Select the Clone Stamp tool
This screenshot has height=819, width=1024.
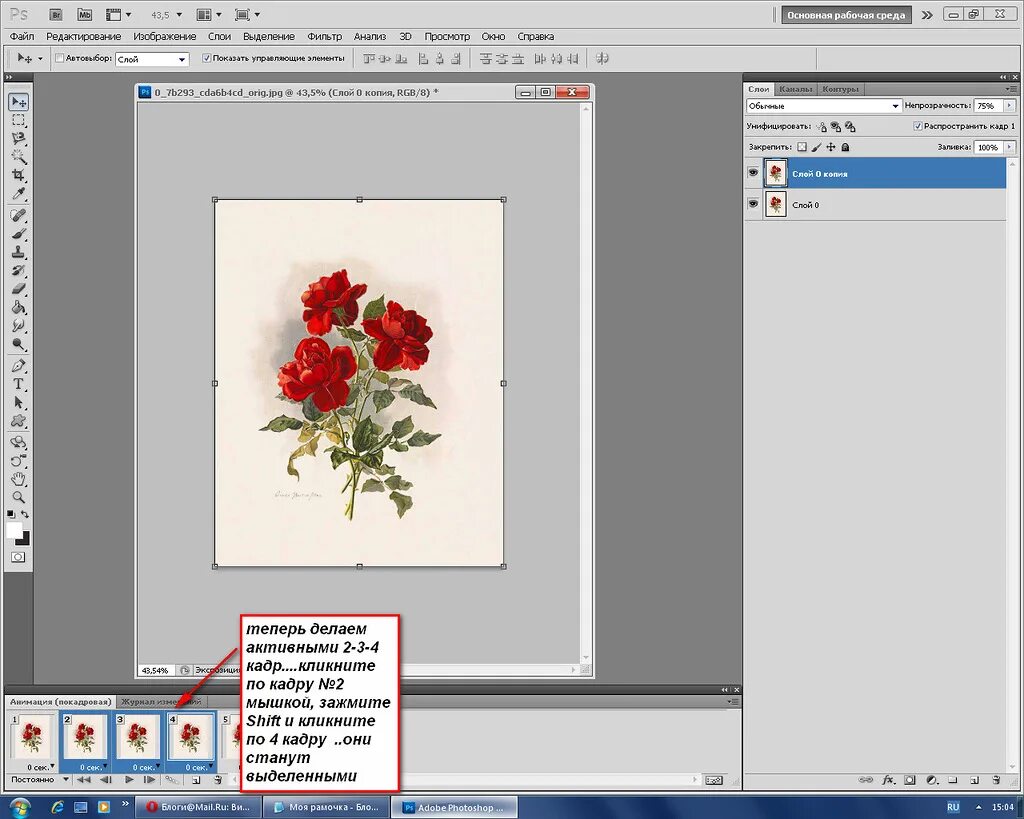tap(18, 251)
